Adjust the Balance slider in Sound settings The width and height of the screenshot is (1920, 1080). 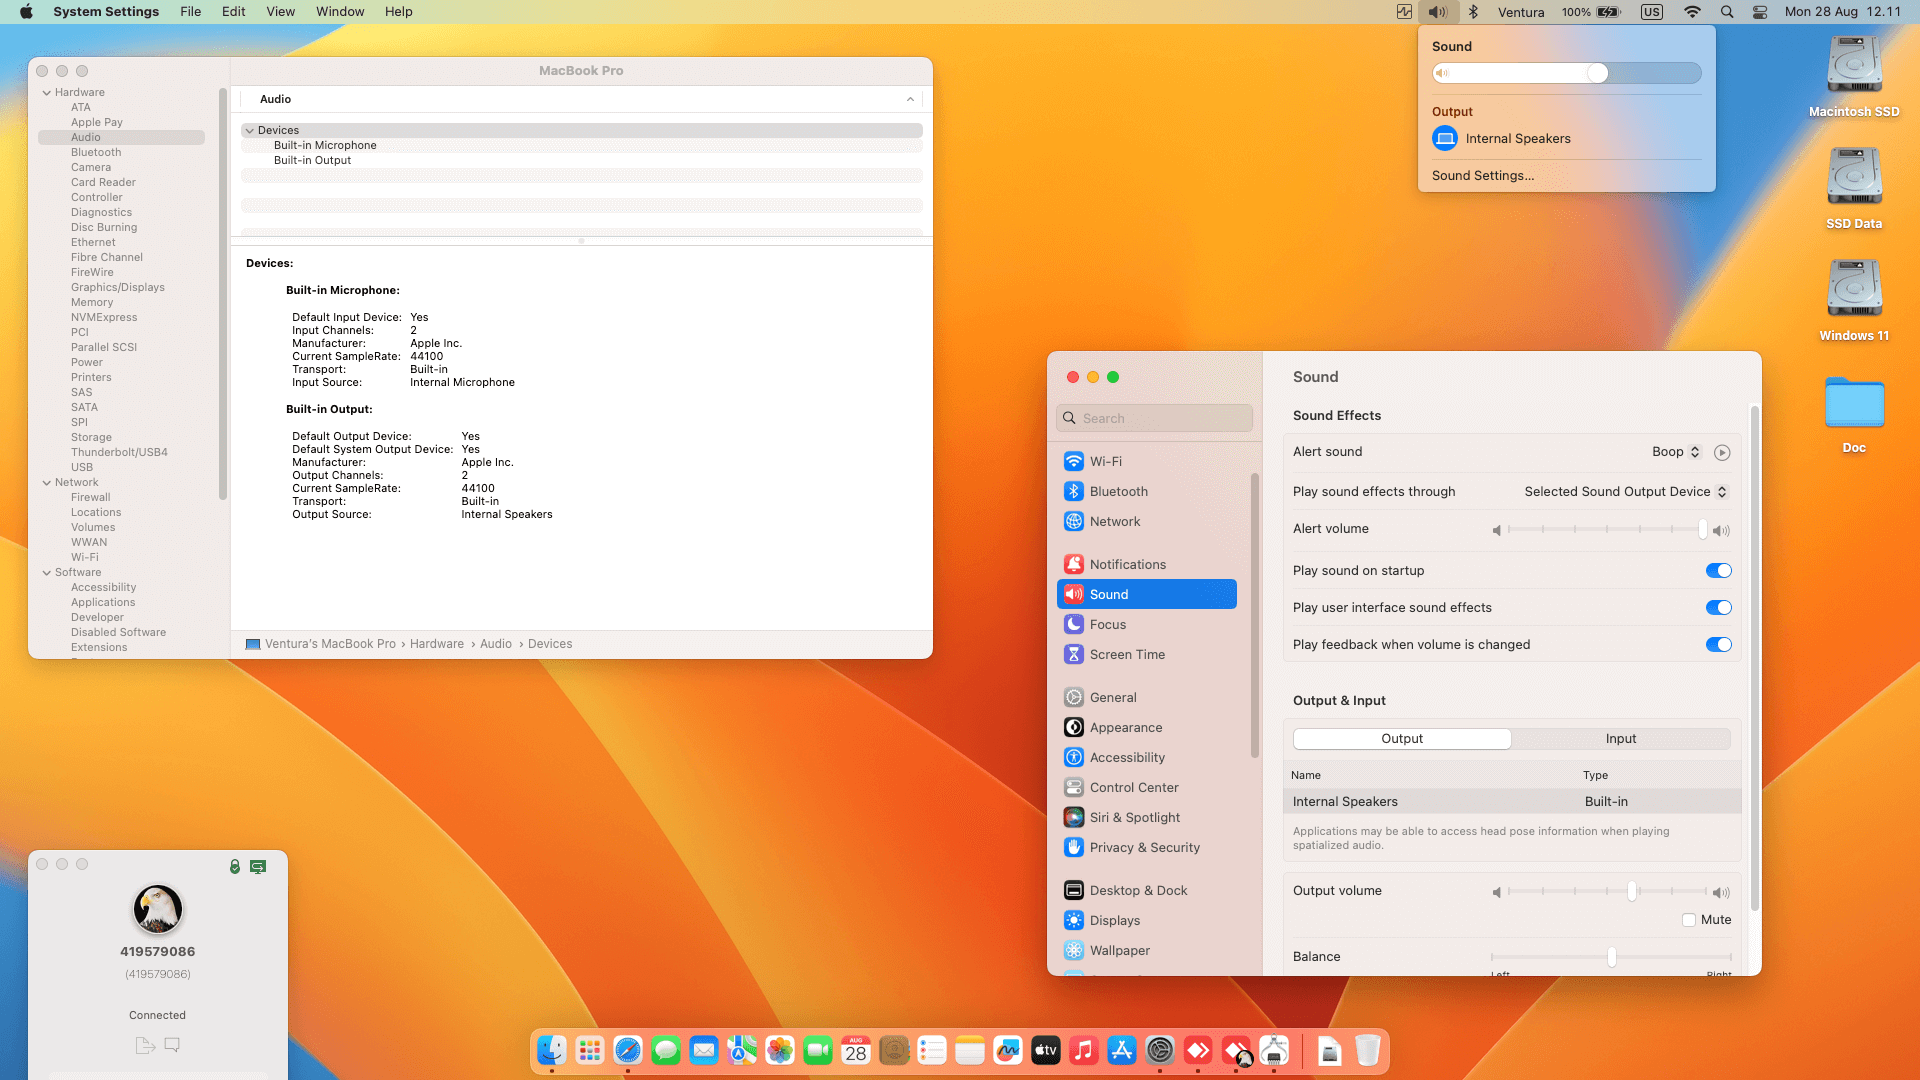pyautogui.click(x=1611, y=957)
